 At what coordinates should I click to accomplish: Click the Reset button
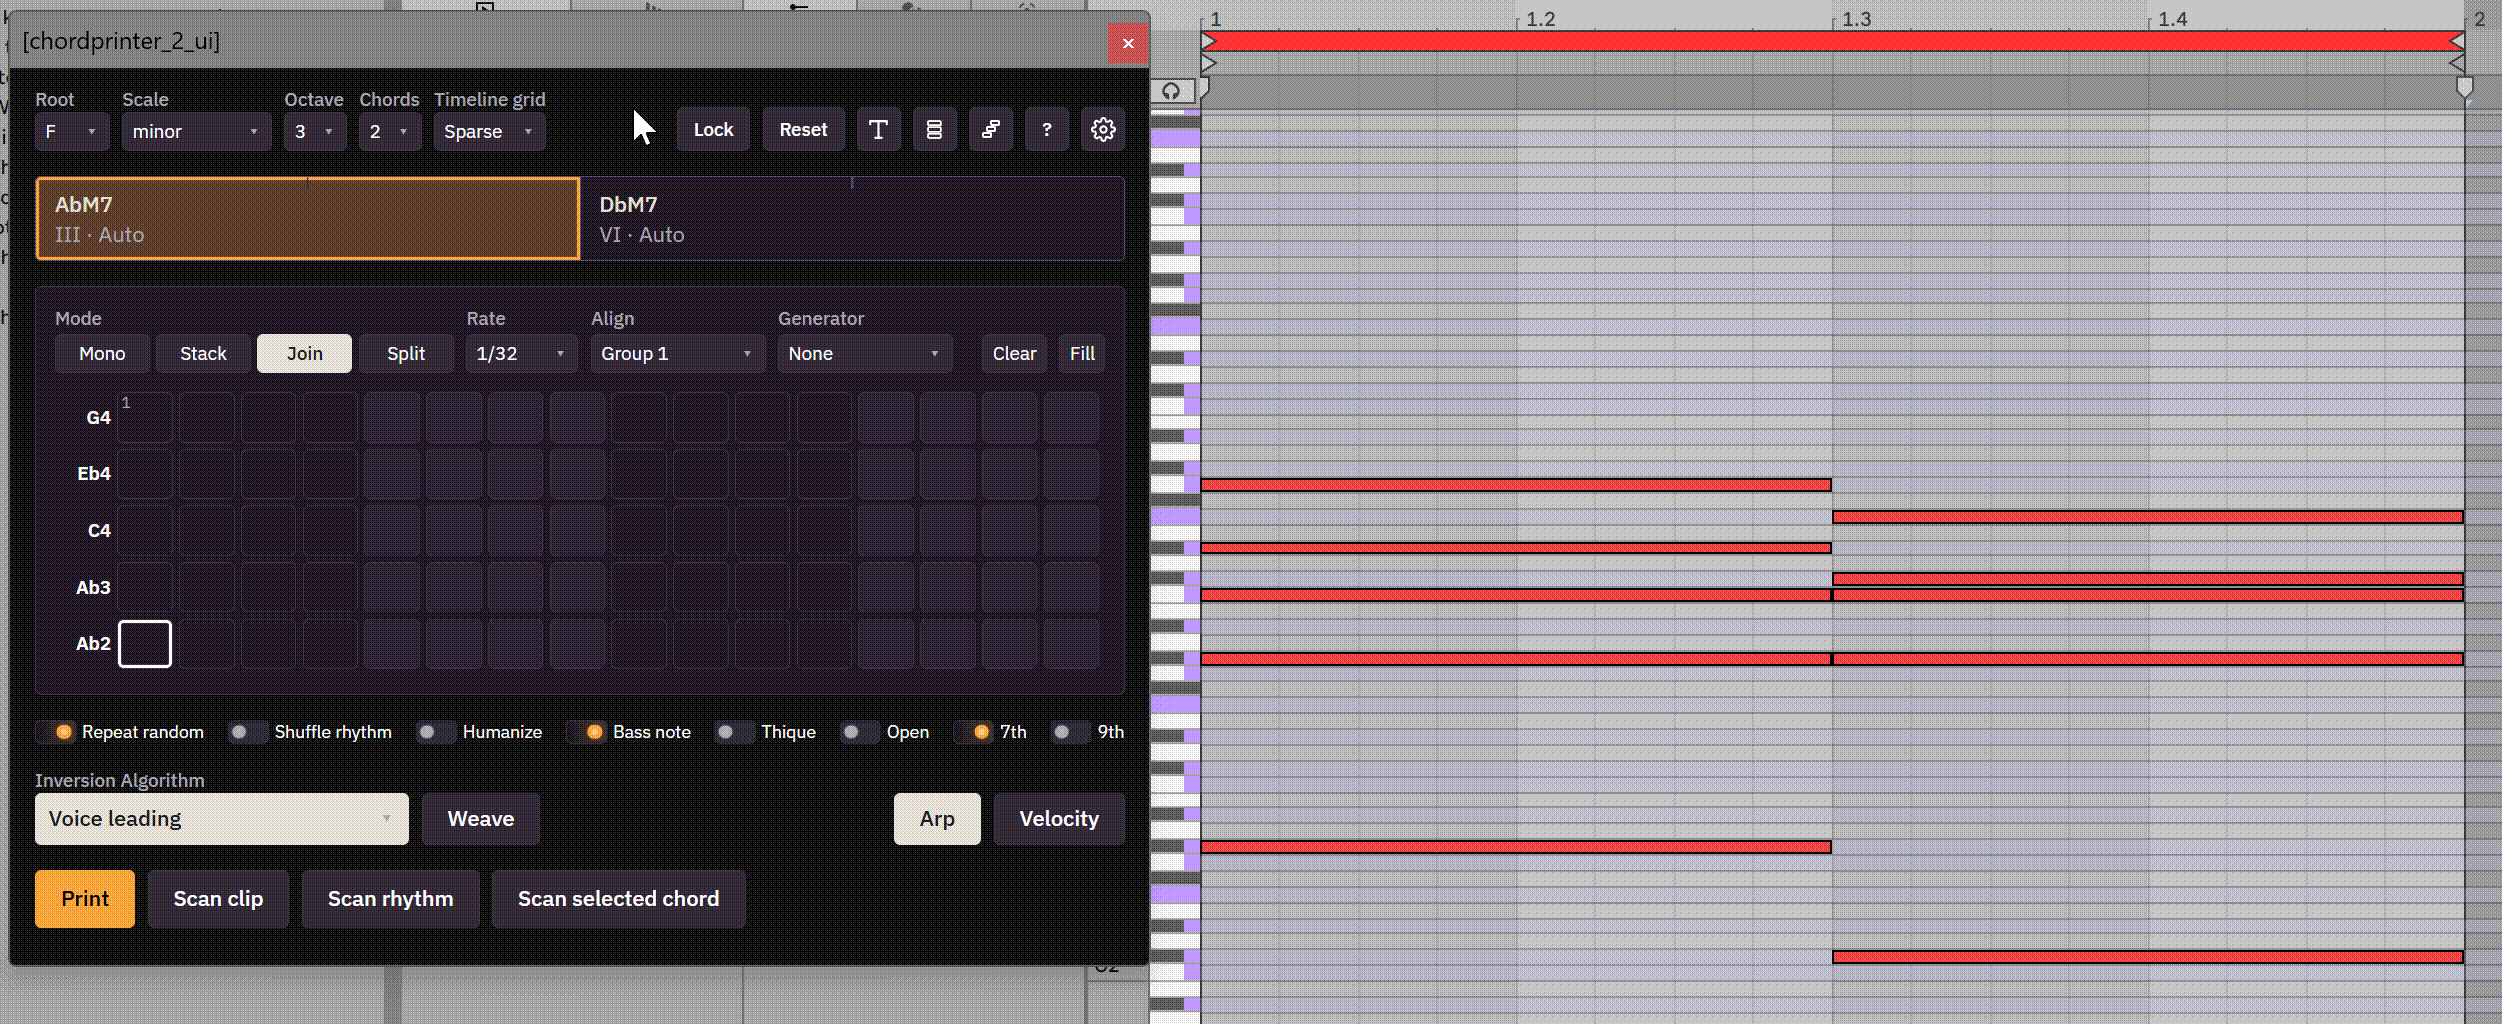coord(803,130)
